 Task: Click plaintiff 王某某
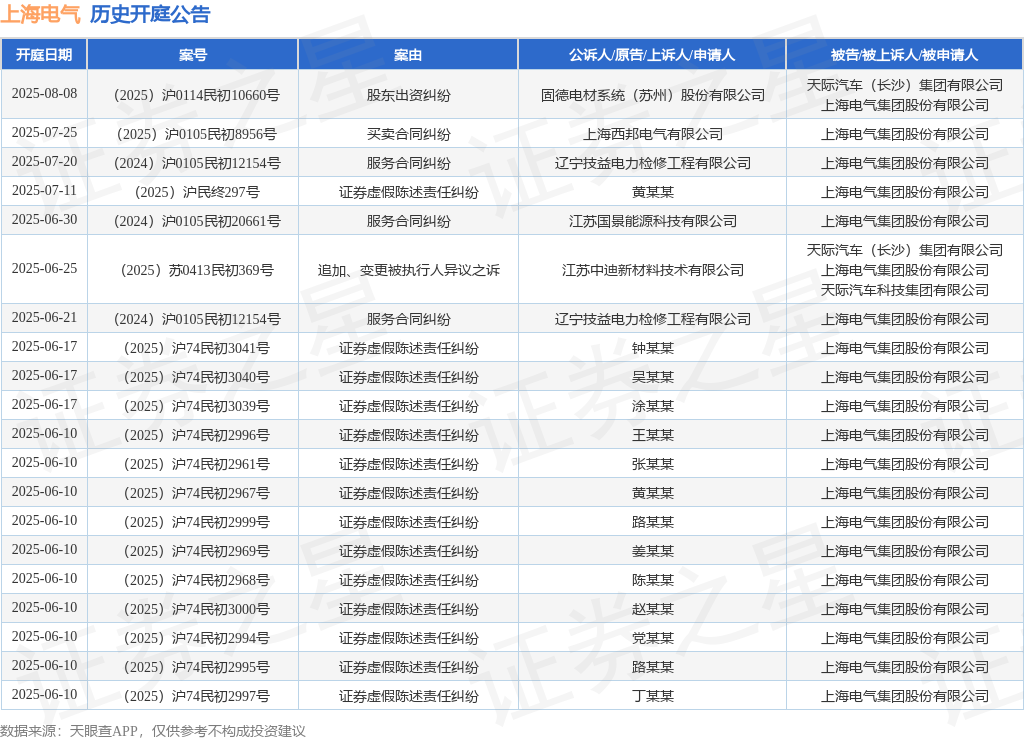pos(652,436)
